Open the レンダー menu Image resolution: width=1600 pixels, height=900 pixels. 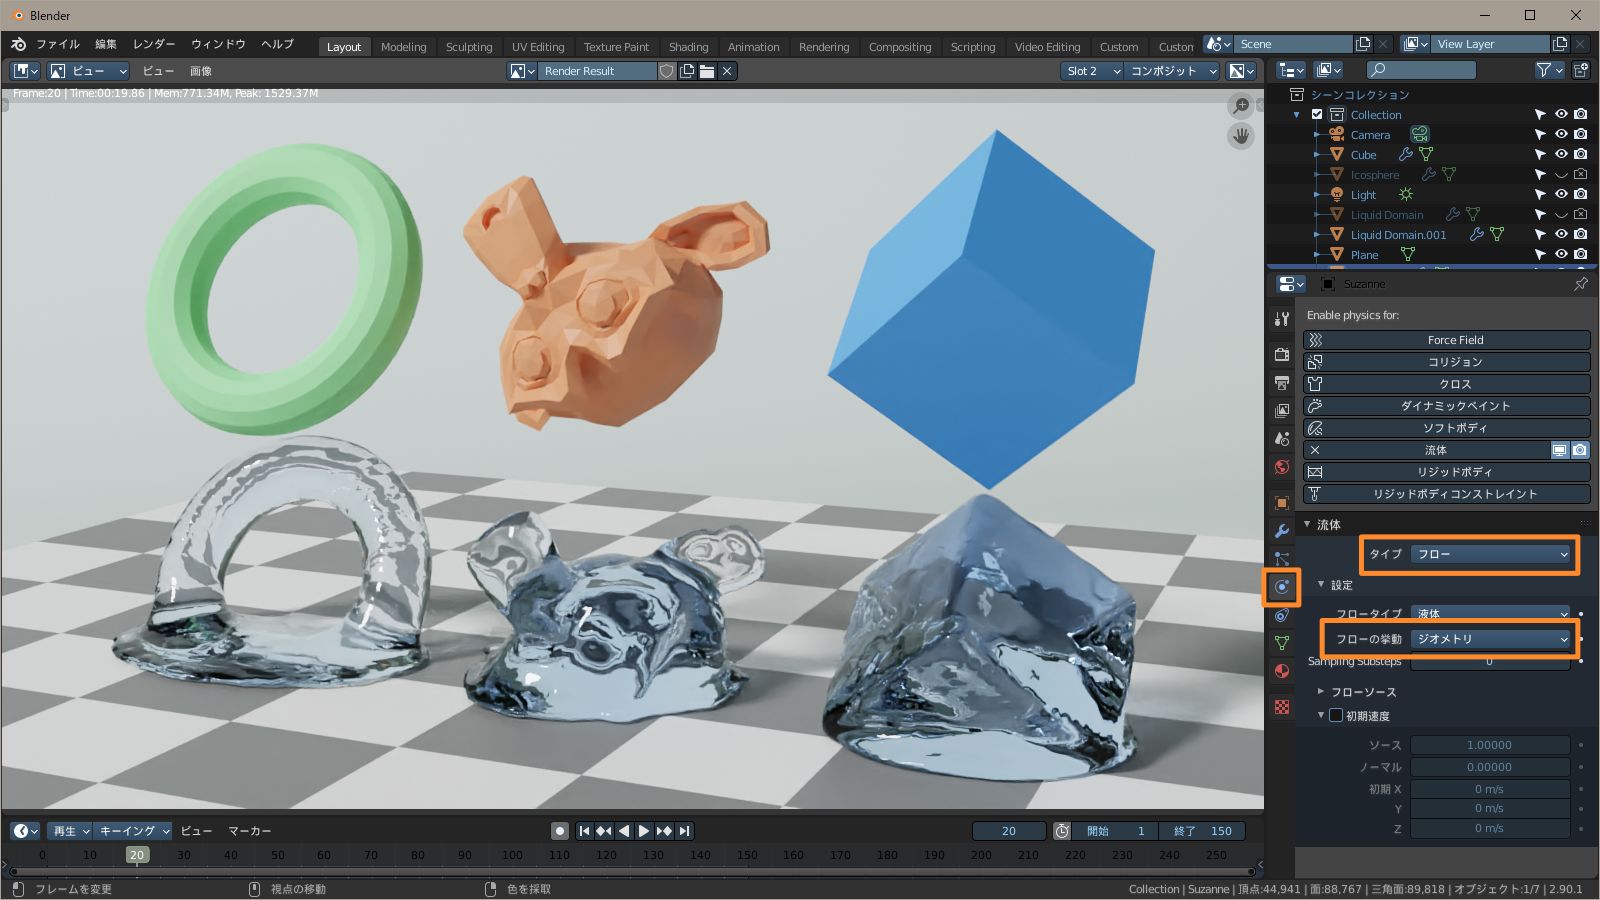154,44
